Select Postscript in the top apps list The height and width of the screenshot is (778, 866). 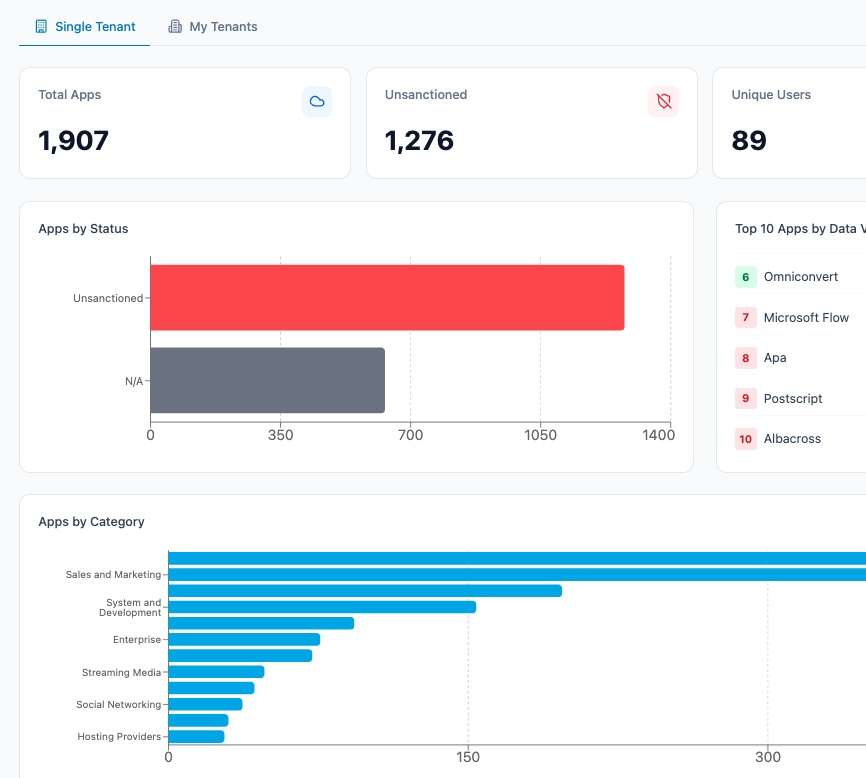click(x=793, y=399)
